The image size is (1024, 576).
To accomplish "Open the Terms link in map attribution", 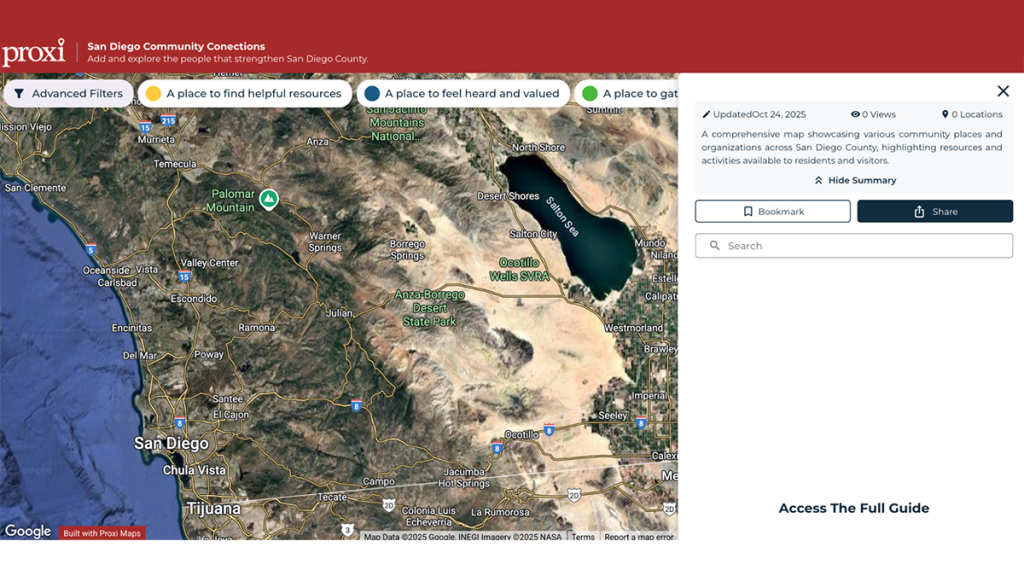I will pos(583,537).
